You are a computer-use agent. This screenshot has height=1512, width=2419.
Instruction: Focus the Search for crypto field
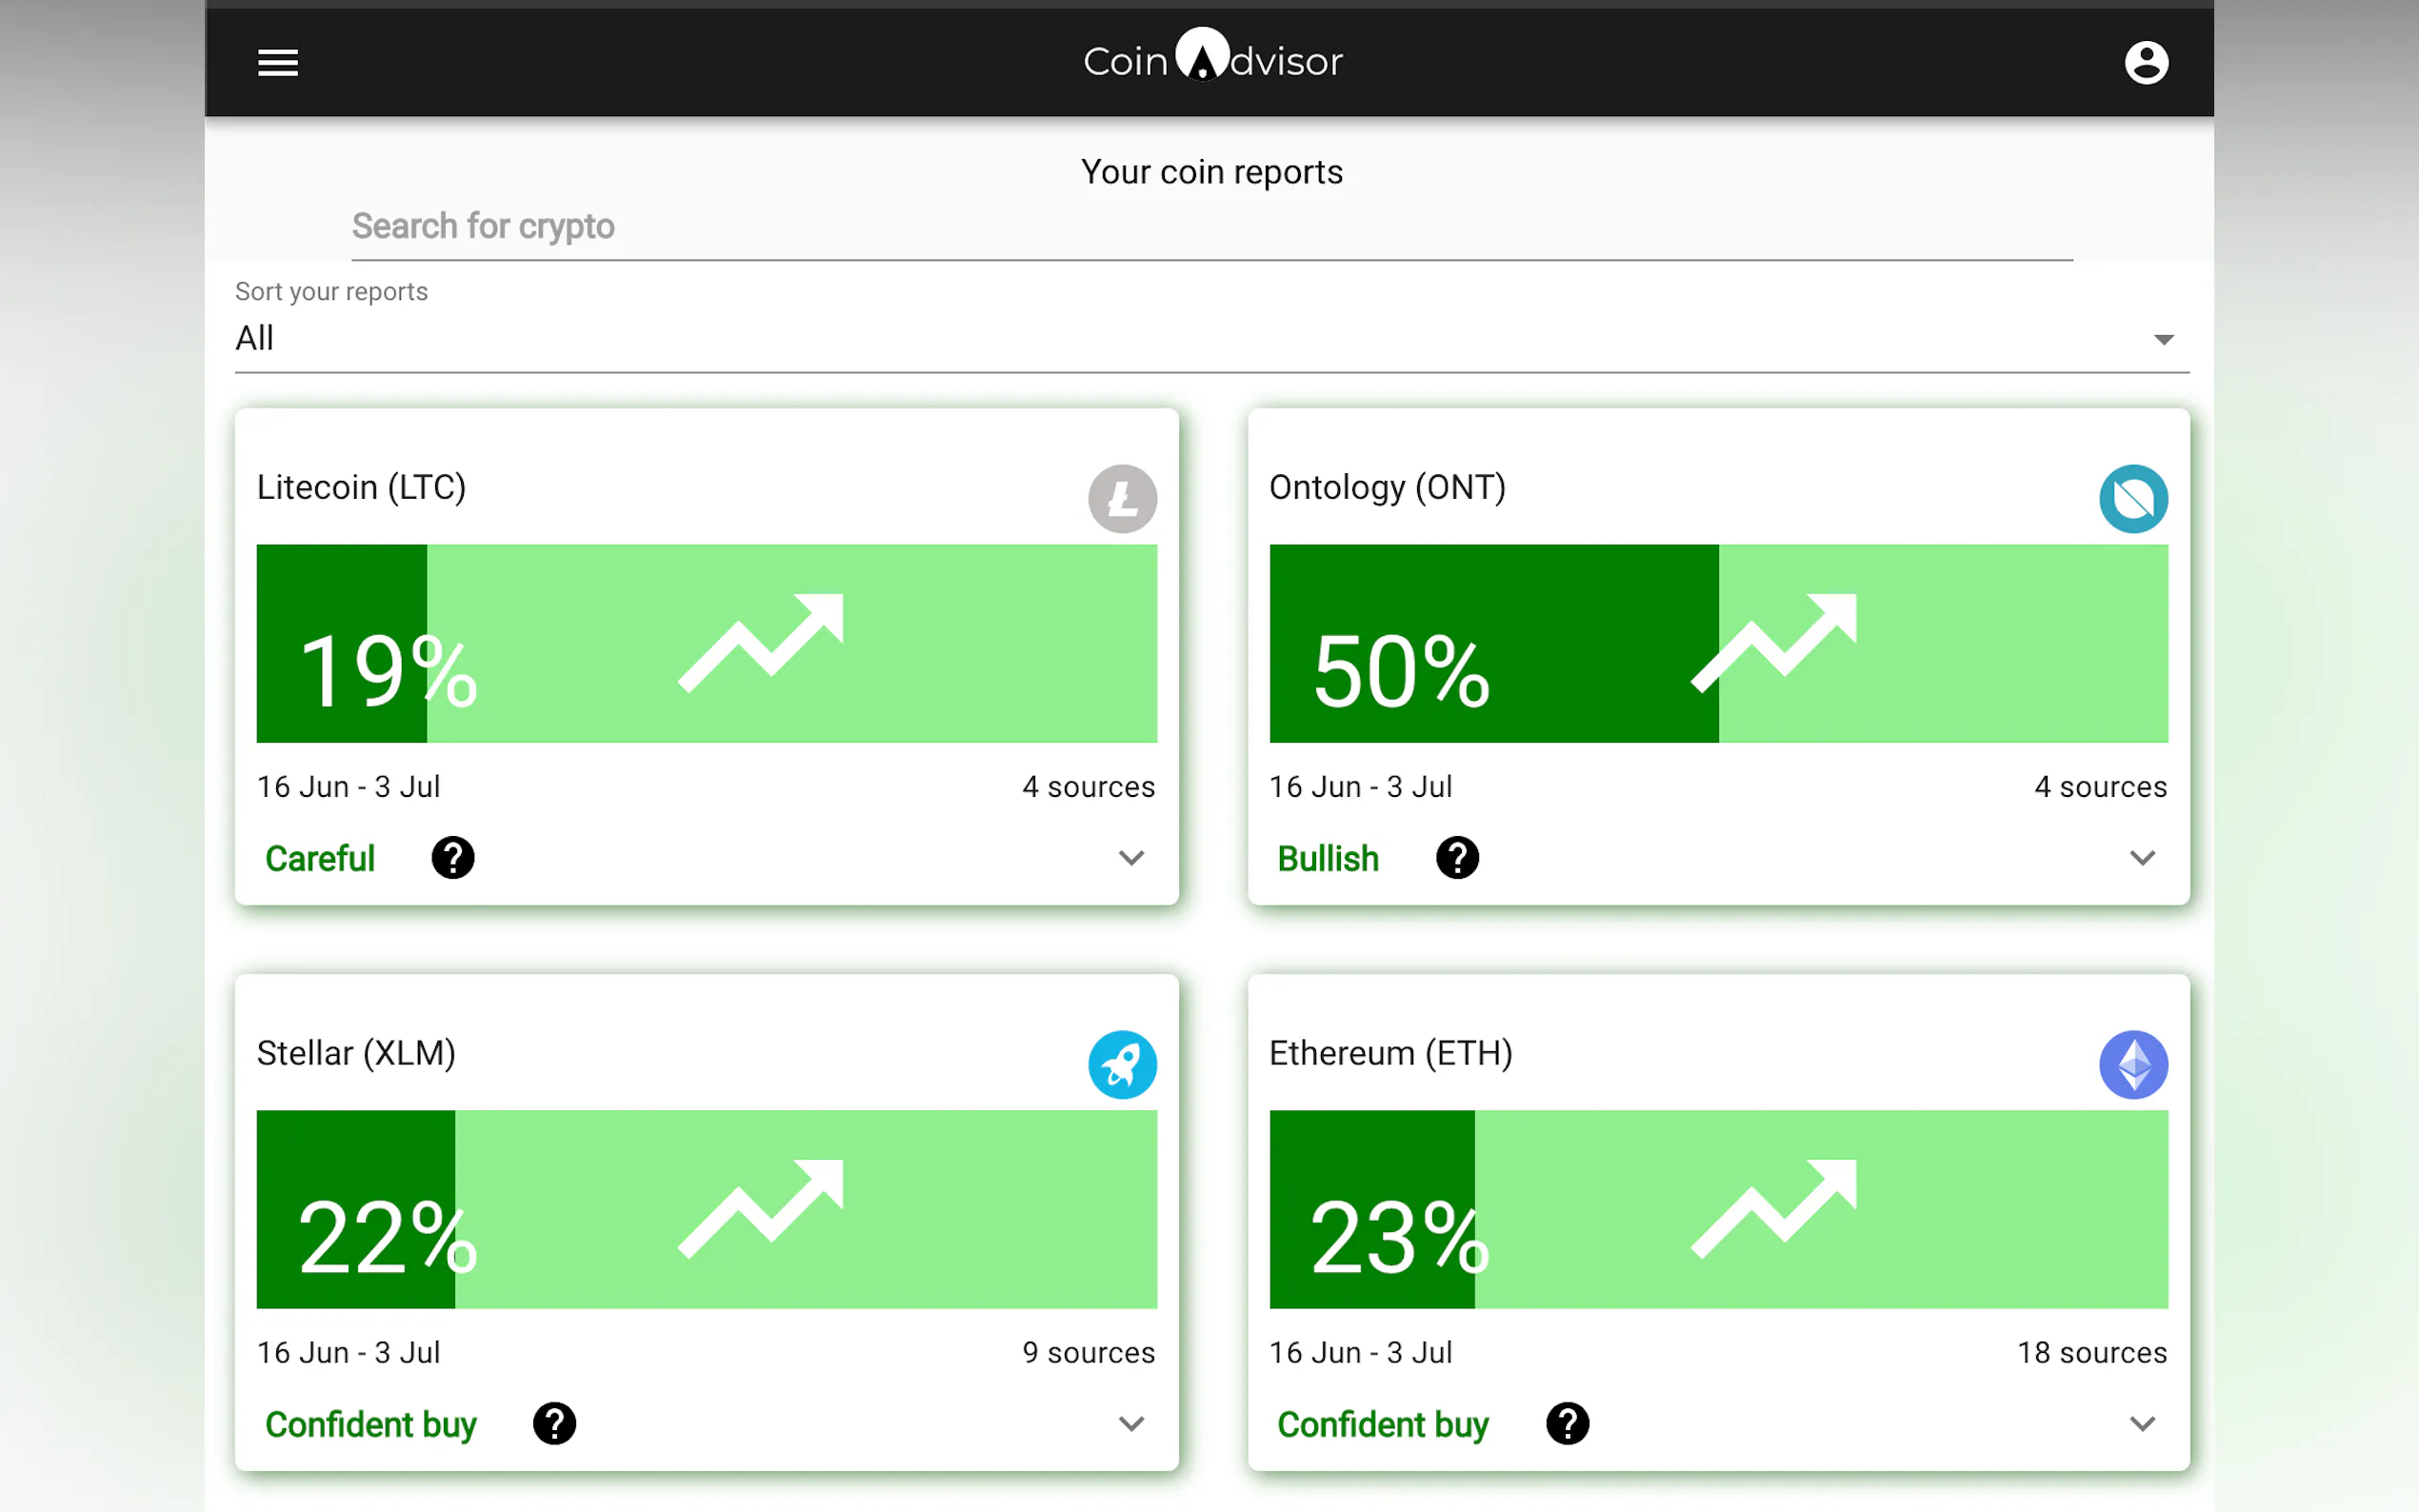pyautogui.click(x=1212, y=227)
